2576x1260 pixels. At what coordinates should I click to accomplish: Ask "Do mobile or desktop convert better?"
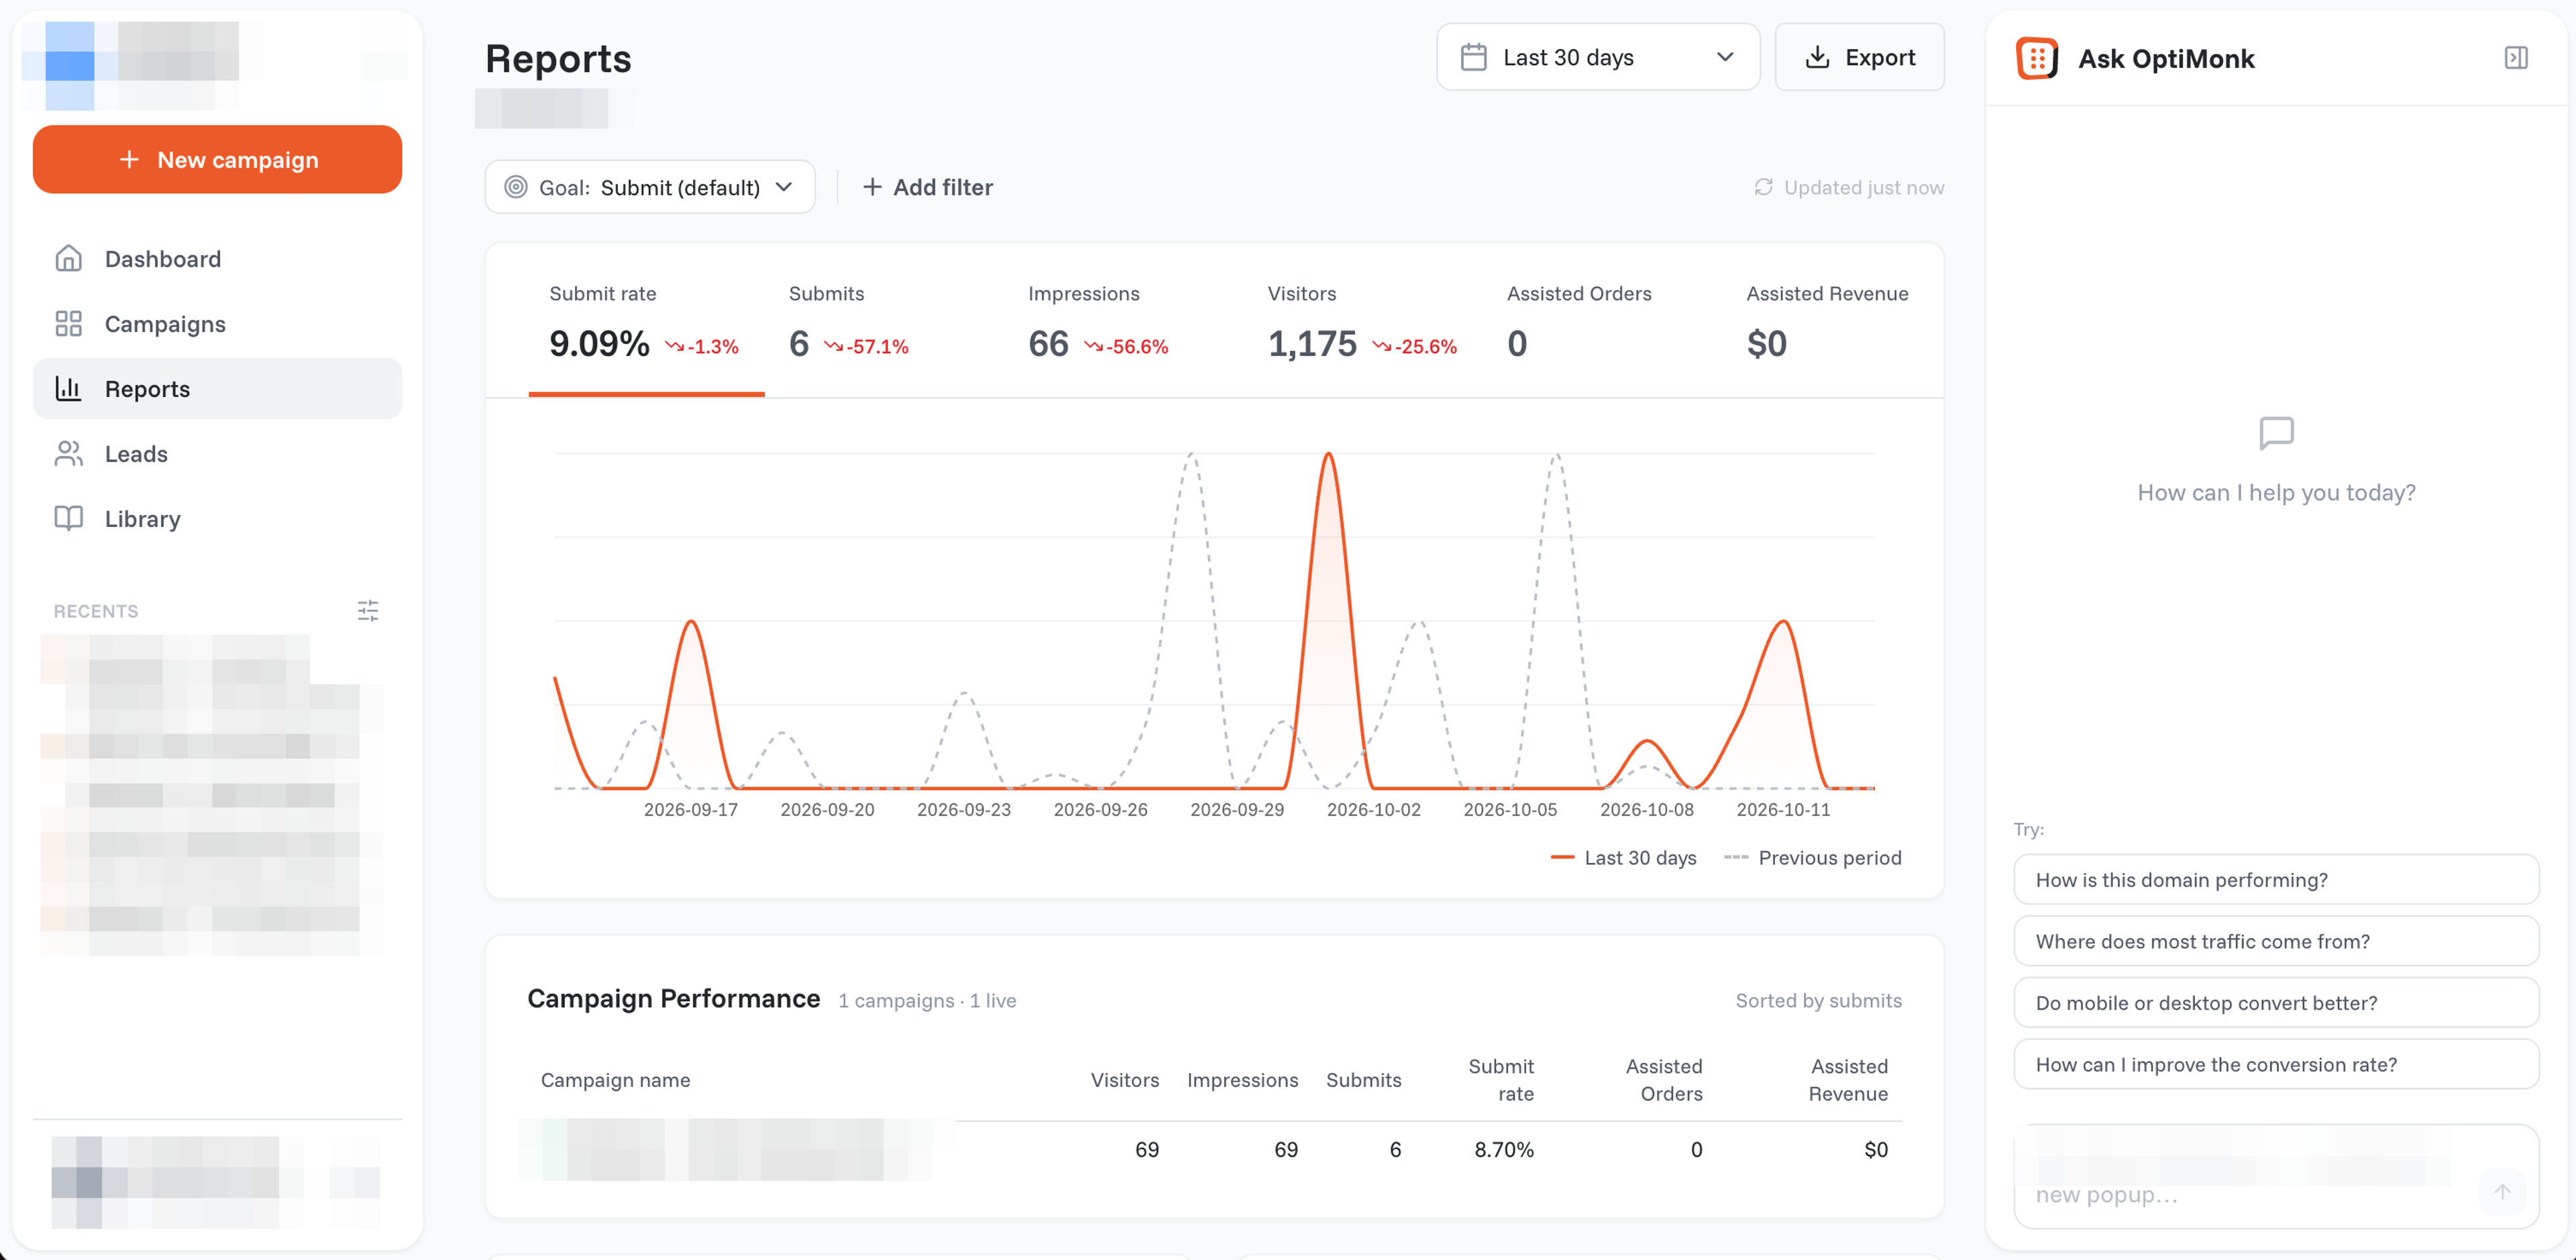tap(2276, 1003)
